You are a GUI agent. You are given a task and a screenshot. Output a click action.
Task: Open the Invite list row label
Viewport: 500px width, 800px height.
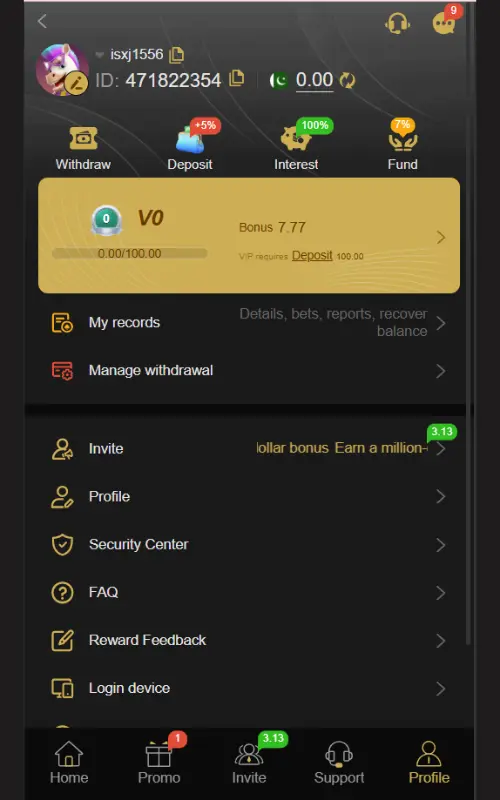(x=106, y=448)
